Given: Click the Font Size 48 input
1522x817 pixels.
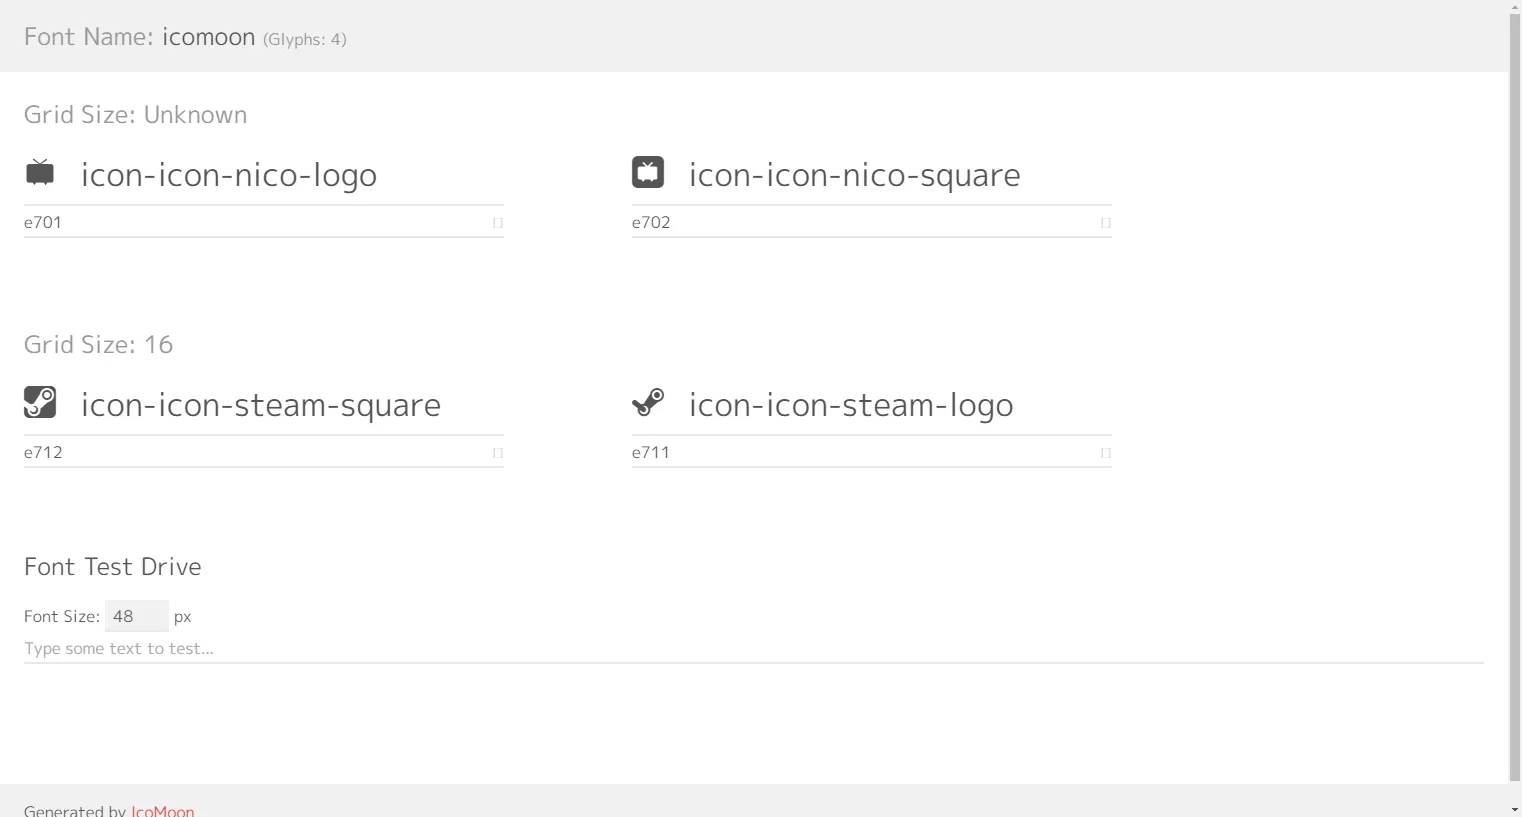Looking at the screenshot, I should coord(137,616).
